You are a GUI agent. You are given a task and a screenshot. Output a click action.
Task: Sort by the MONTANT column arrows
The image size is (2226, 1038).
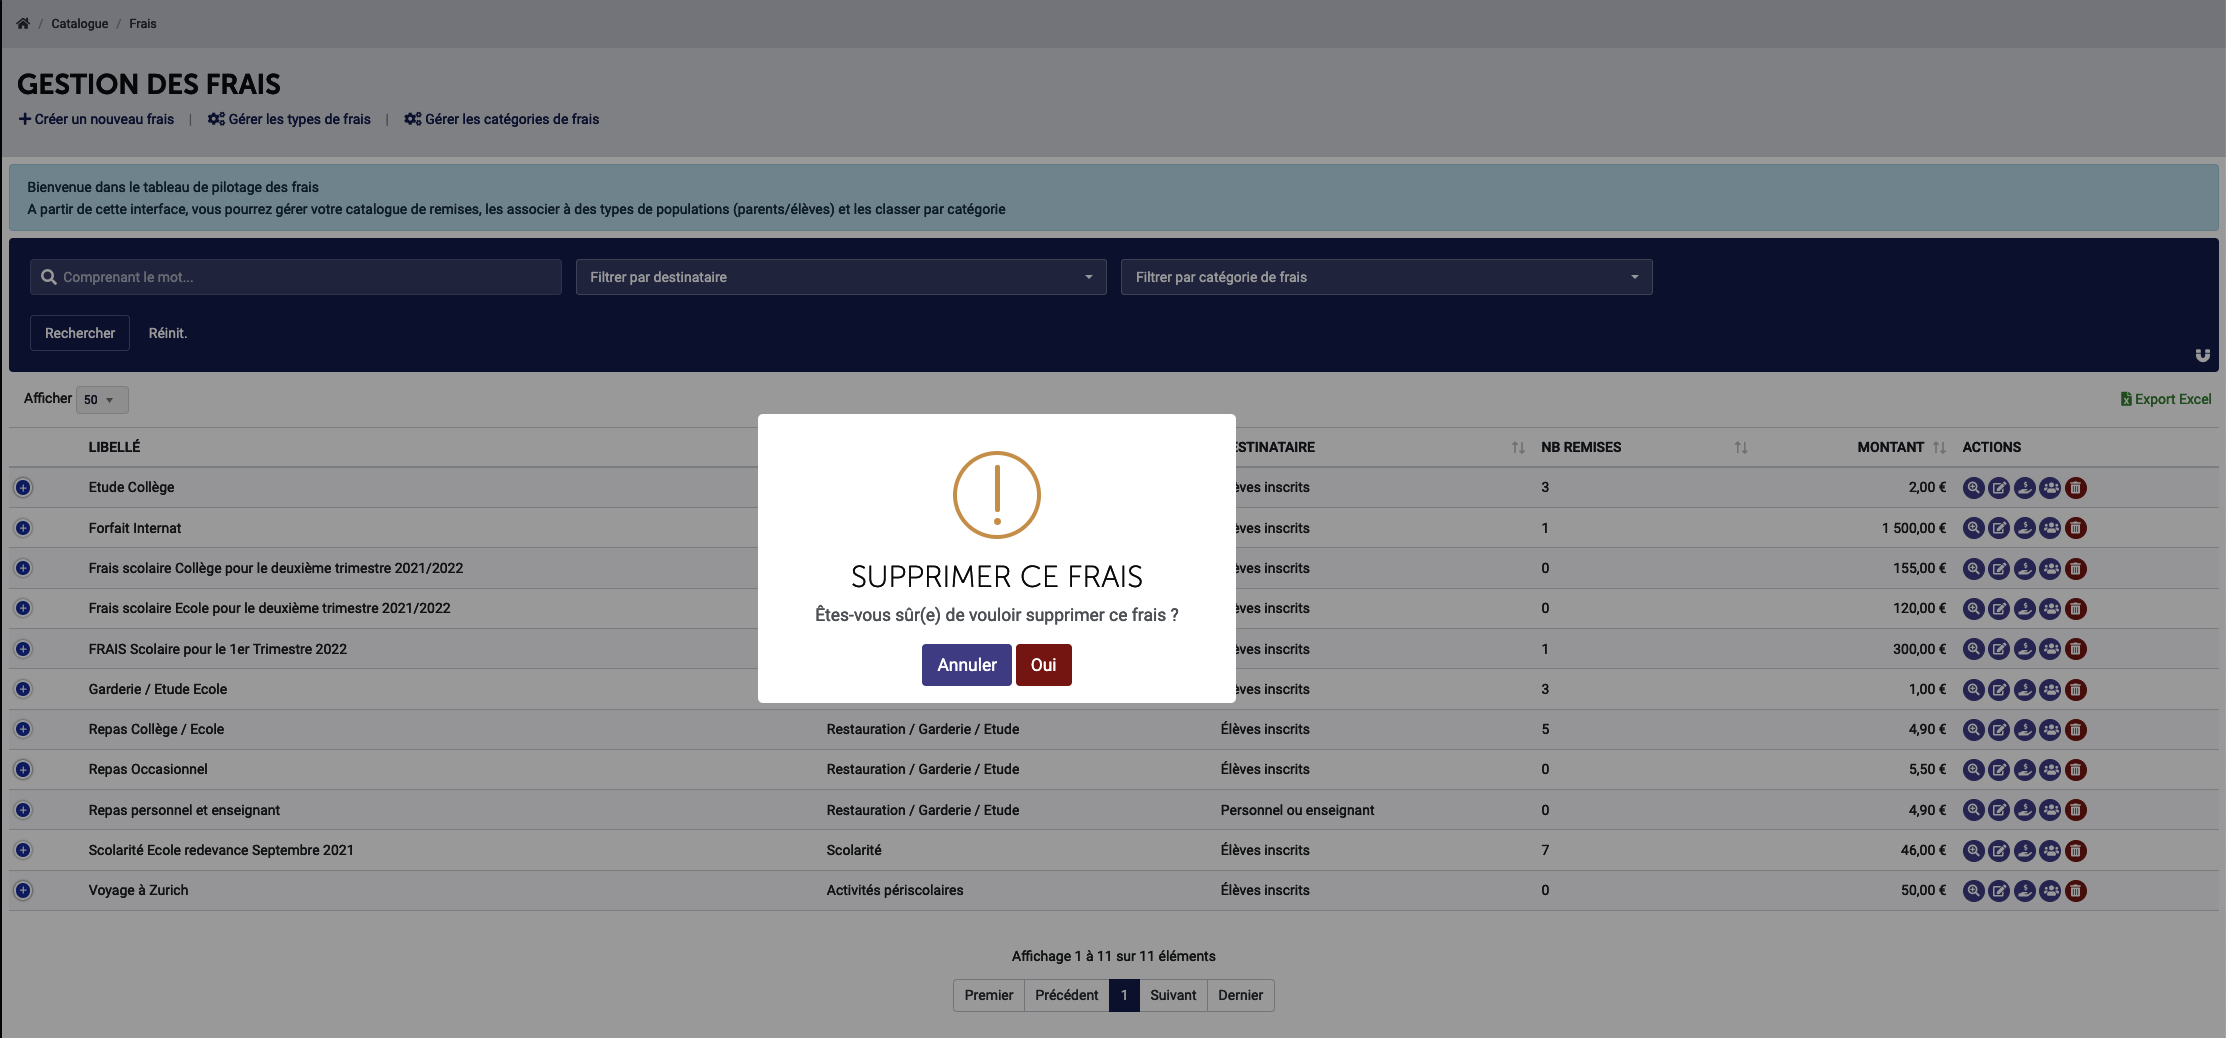tap(1939, 447)
